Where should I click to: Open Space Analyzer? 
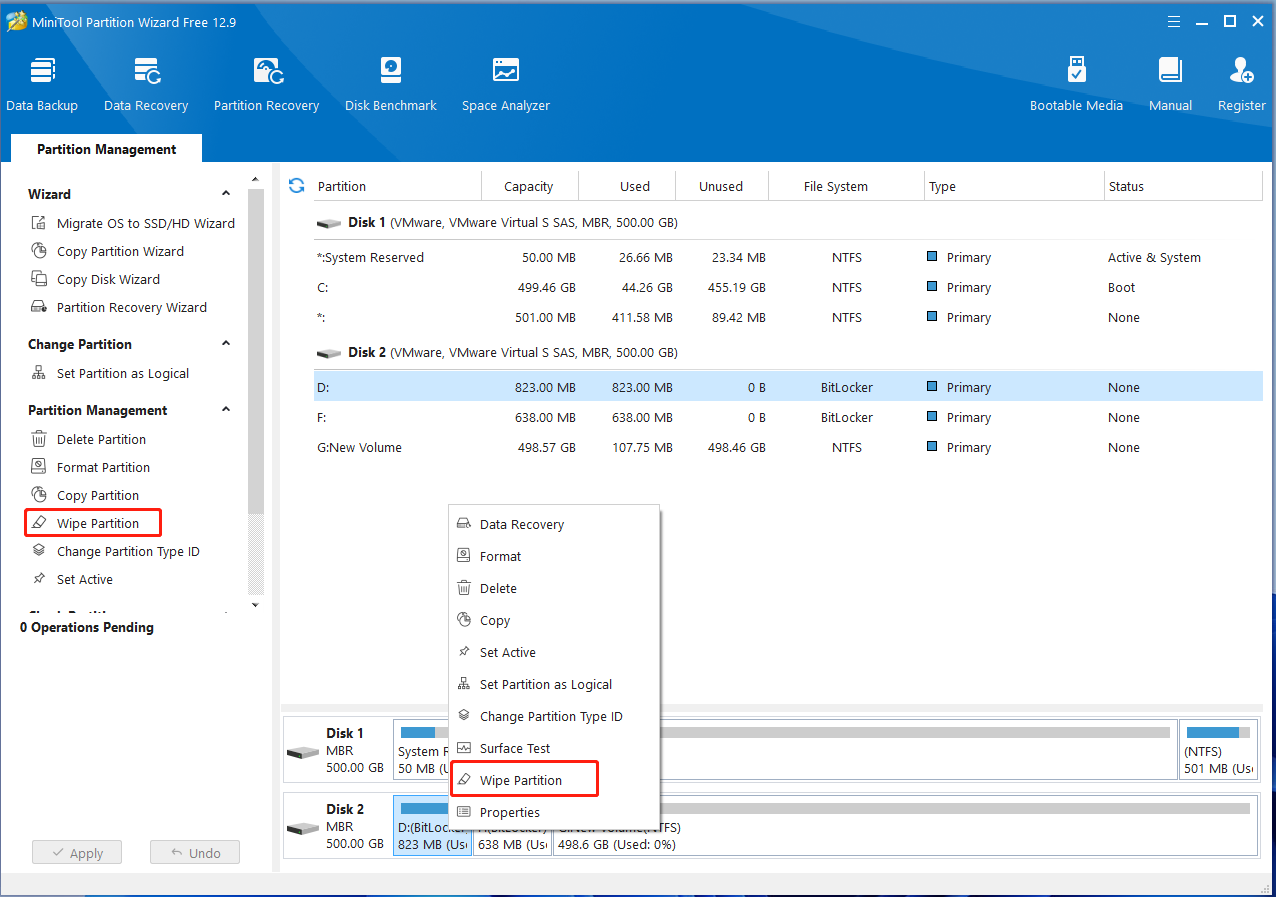coord(506,85)
